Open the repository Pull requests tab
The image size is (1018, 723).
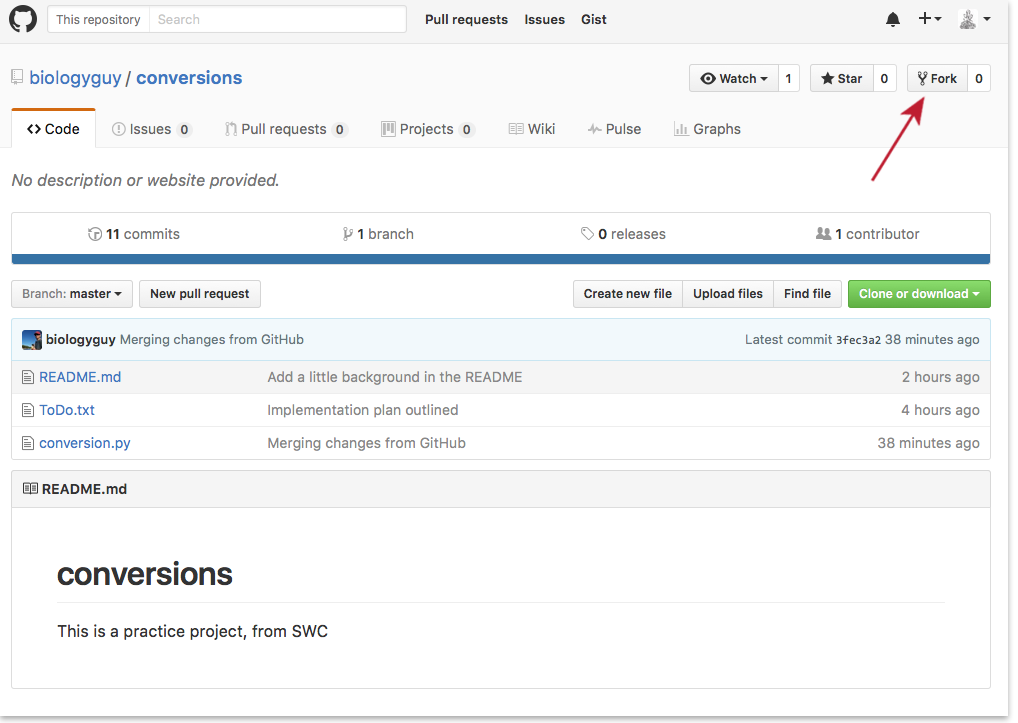[286, 129]
